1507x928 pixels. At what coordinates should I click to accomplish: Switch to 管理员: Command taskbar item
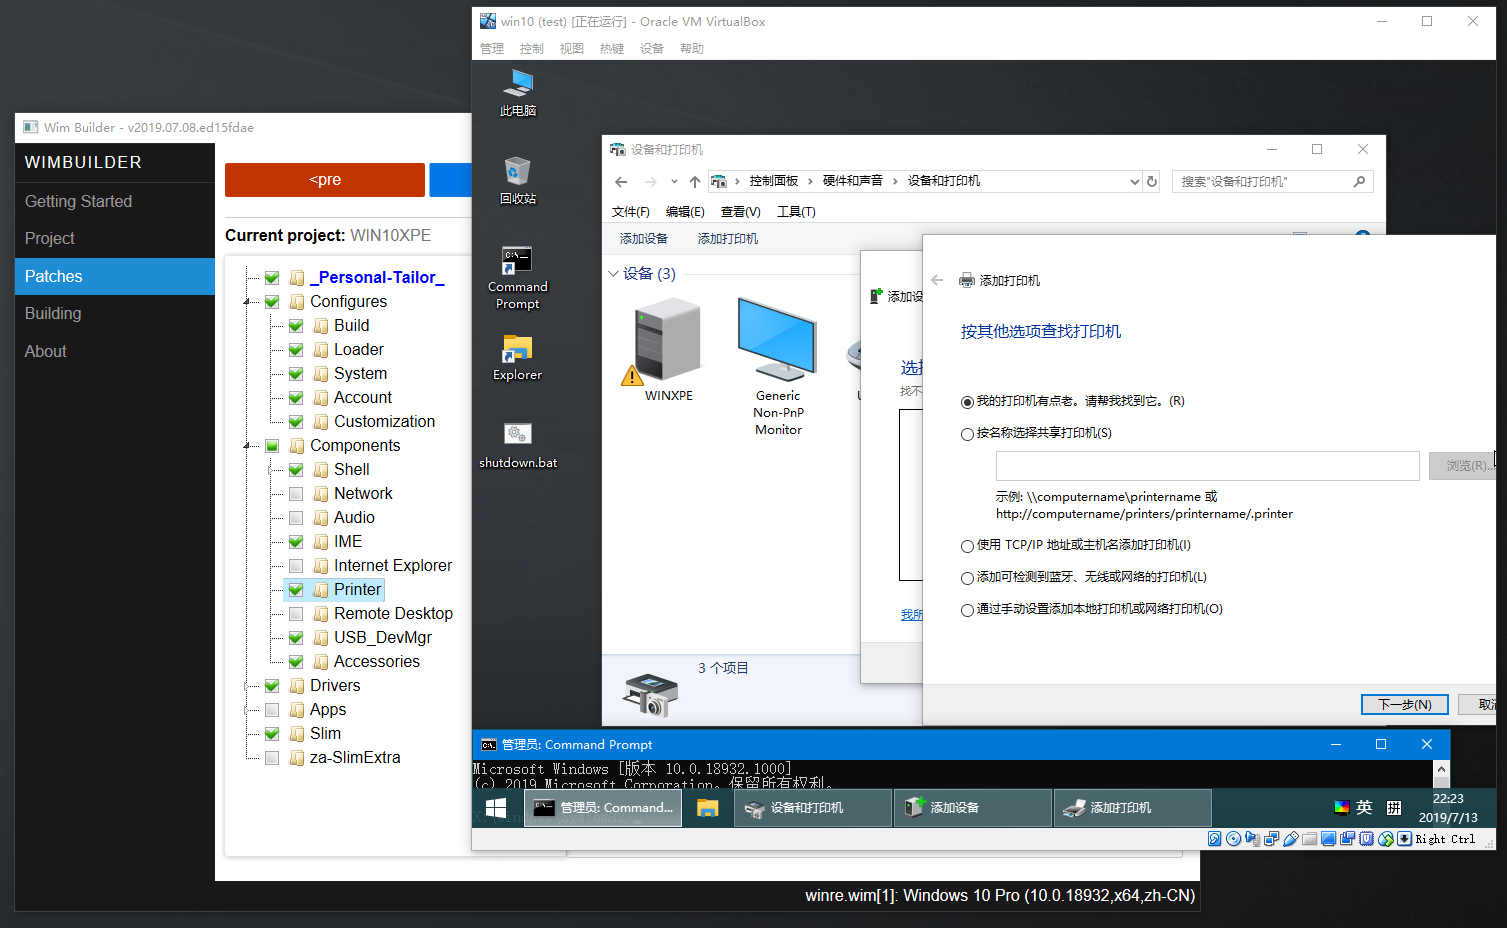[603, 808]
